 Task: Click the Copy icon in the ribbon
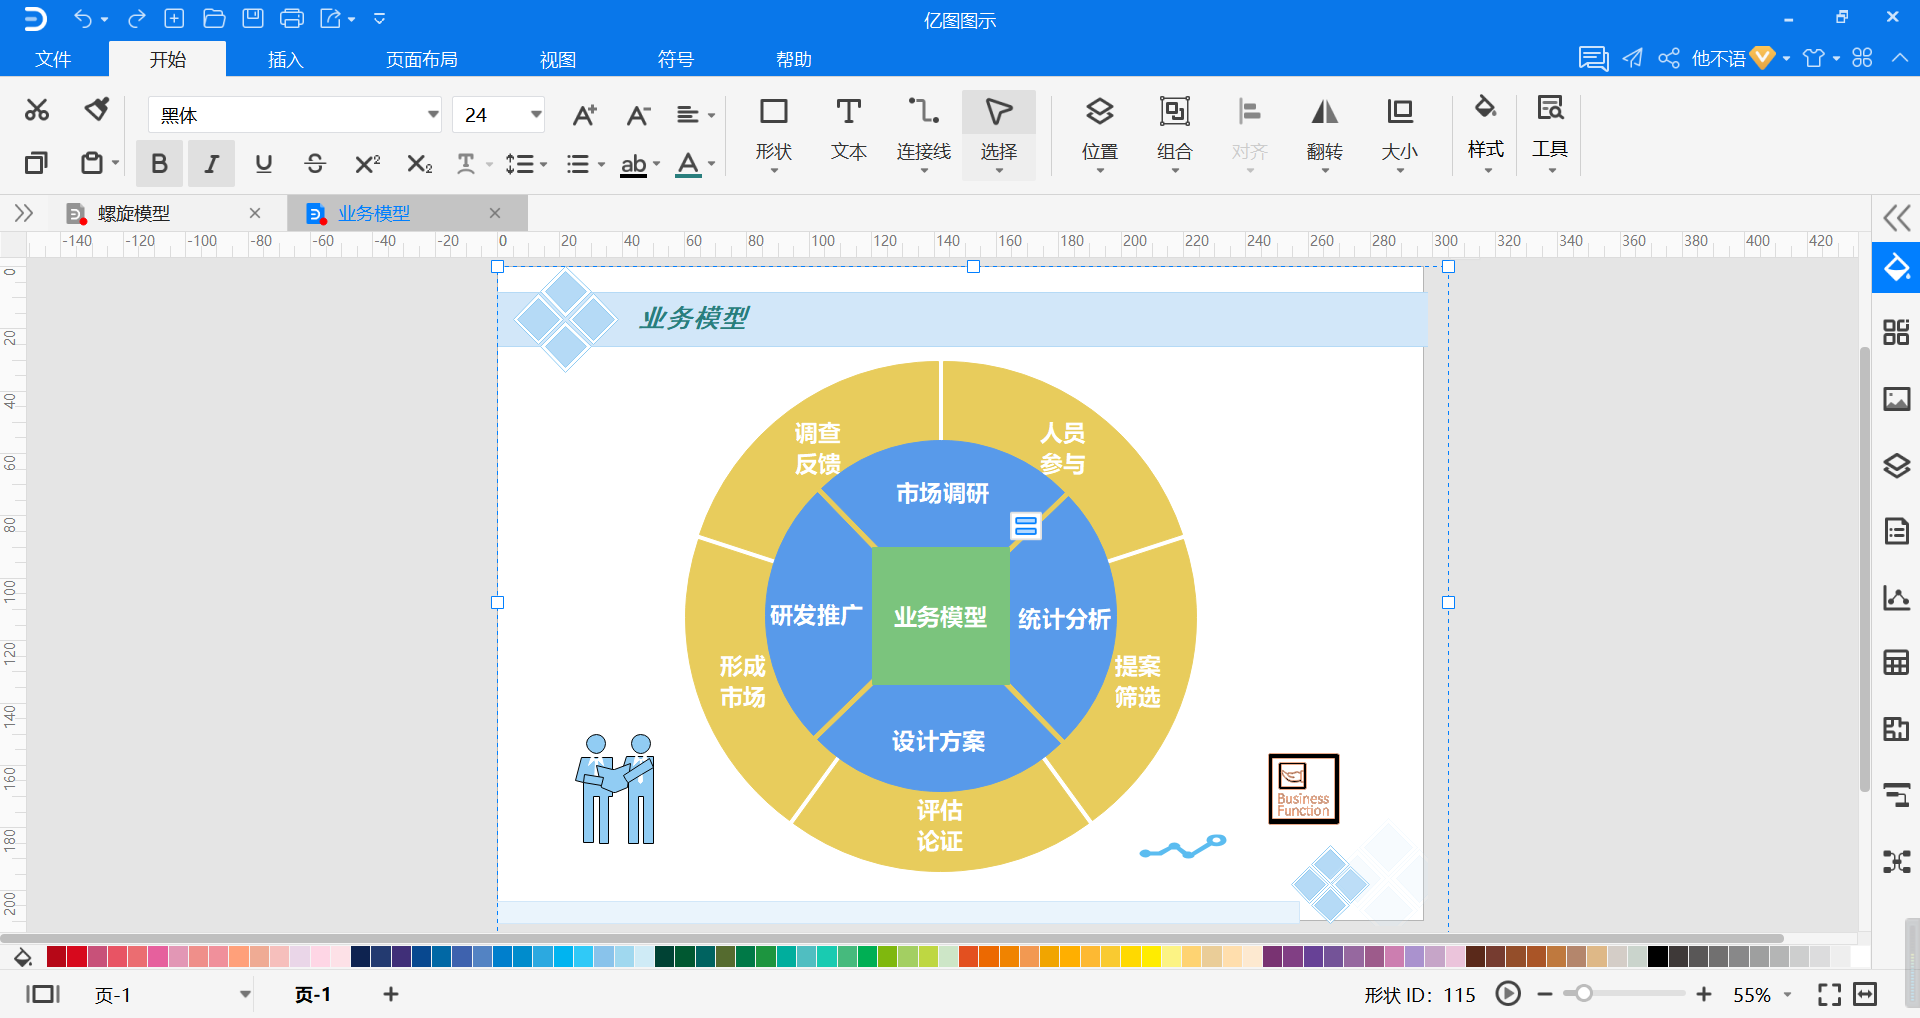36,163
